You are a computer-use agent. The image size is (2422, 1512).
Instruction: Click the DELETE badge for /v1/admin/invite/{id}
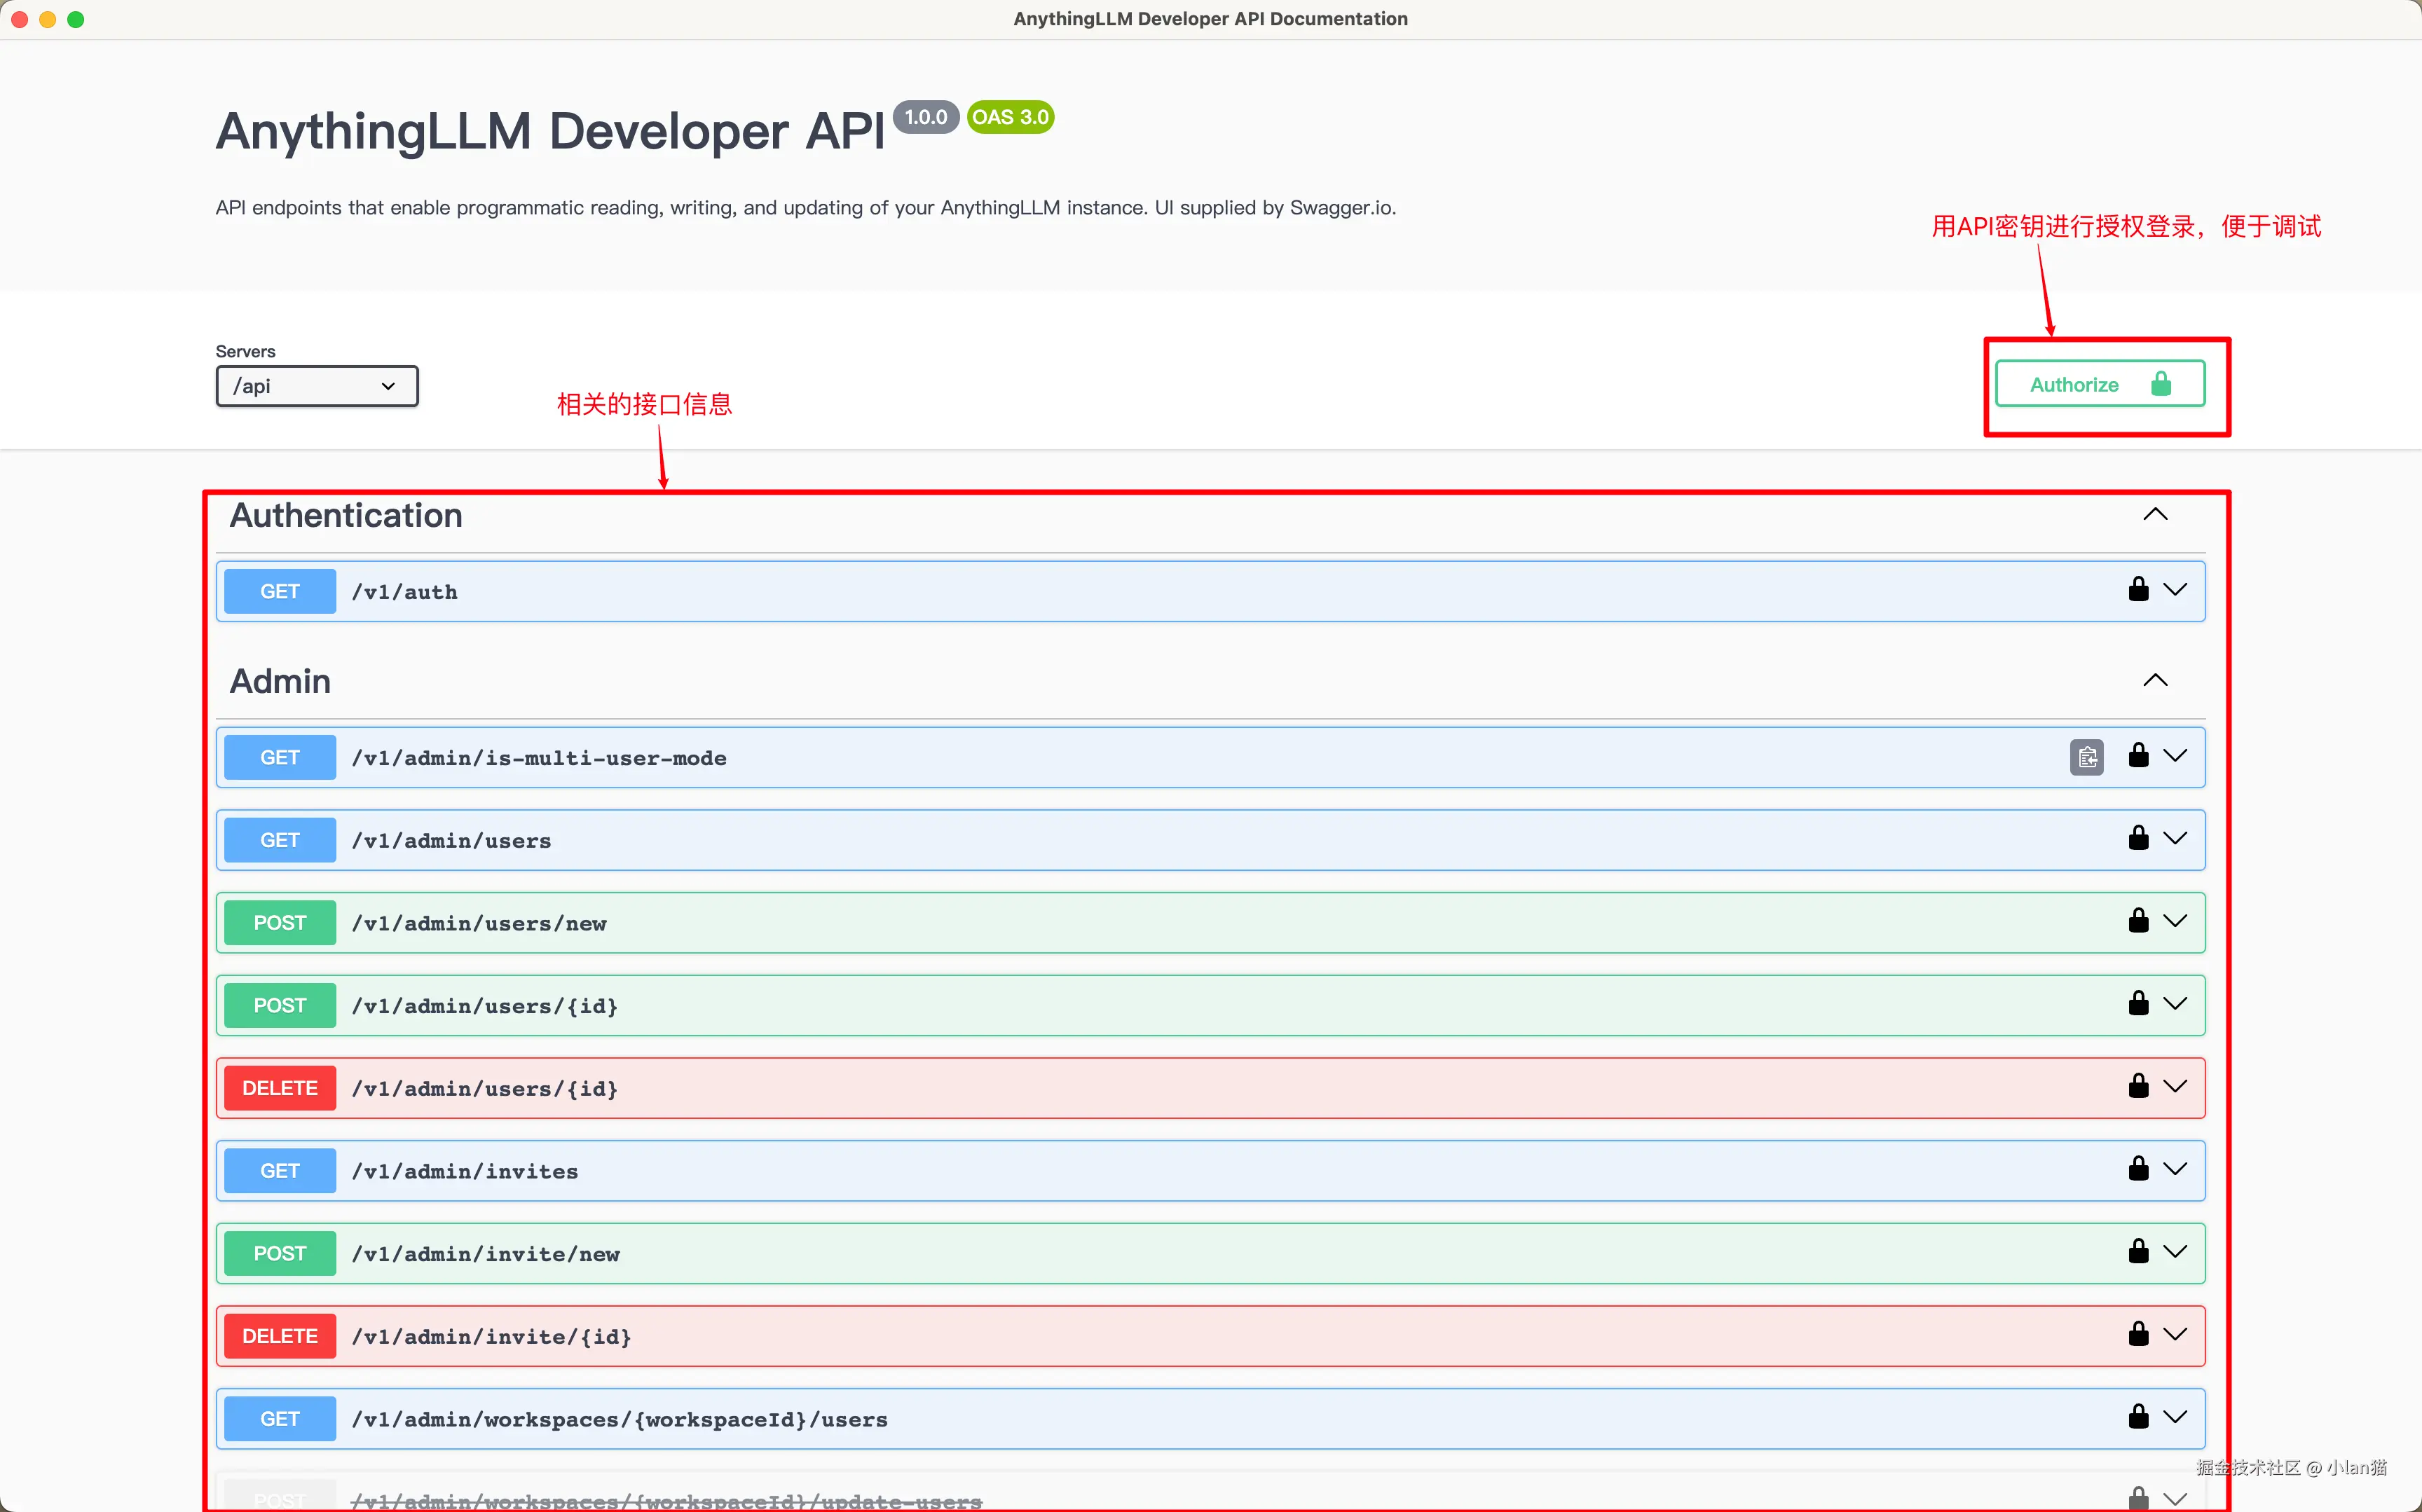(279, 1336)
